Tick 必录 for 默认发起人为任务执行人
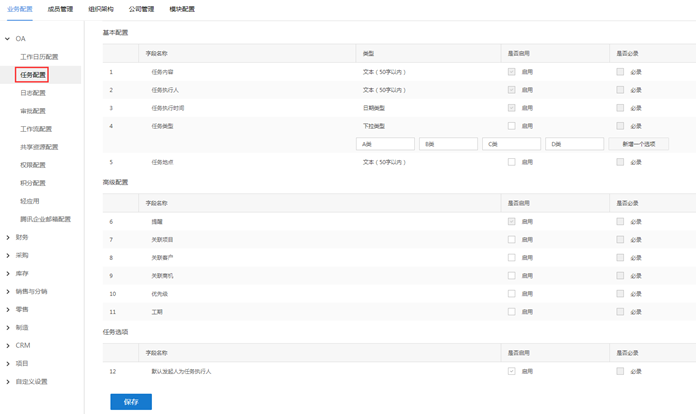 click(x=620, y=371)
